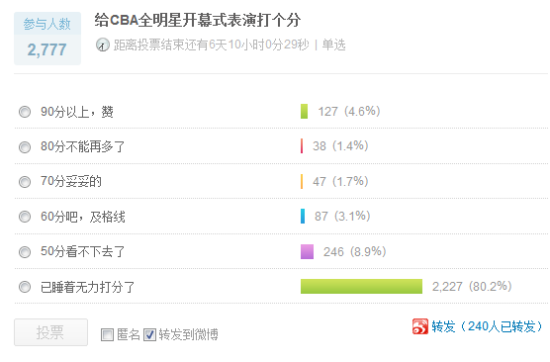Click the 2,227 (80.2%) vote count text
This screenshot has width=550, height=362.
[472, 287]
